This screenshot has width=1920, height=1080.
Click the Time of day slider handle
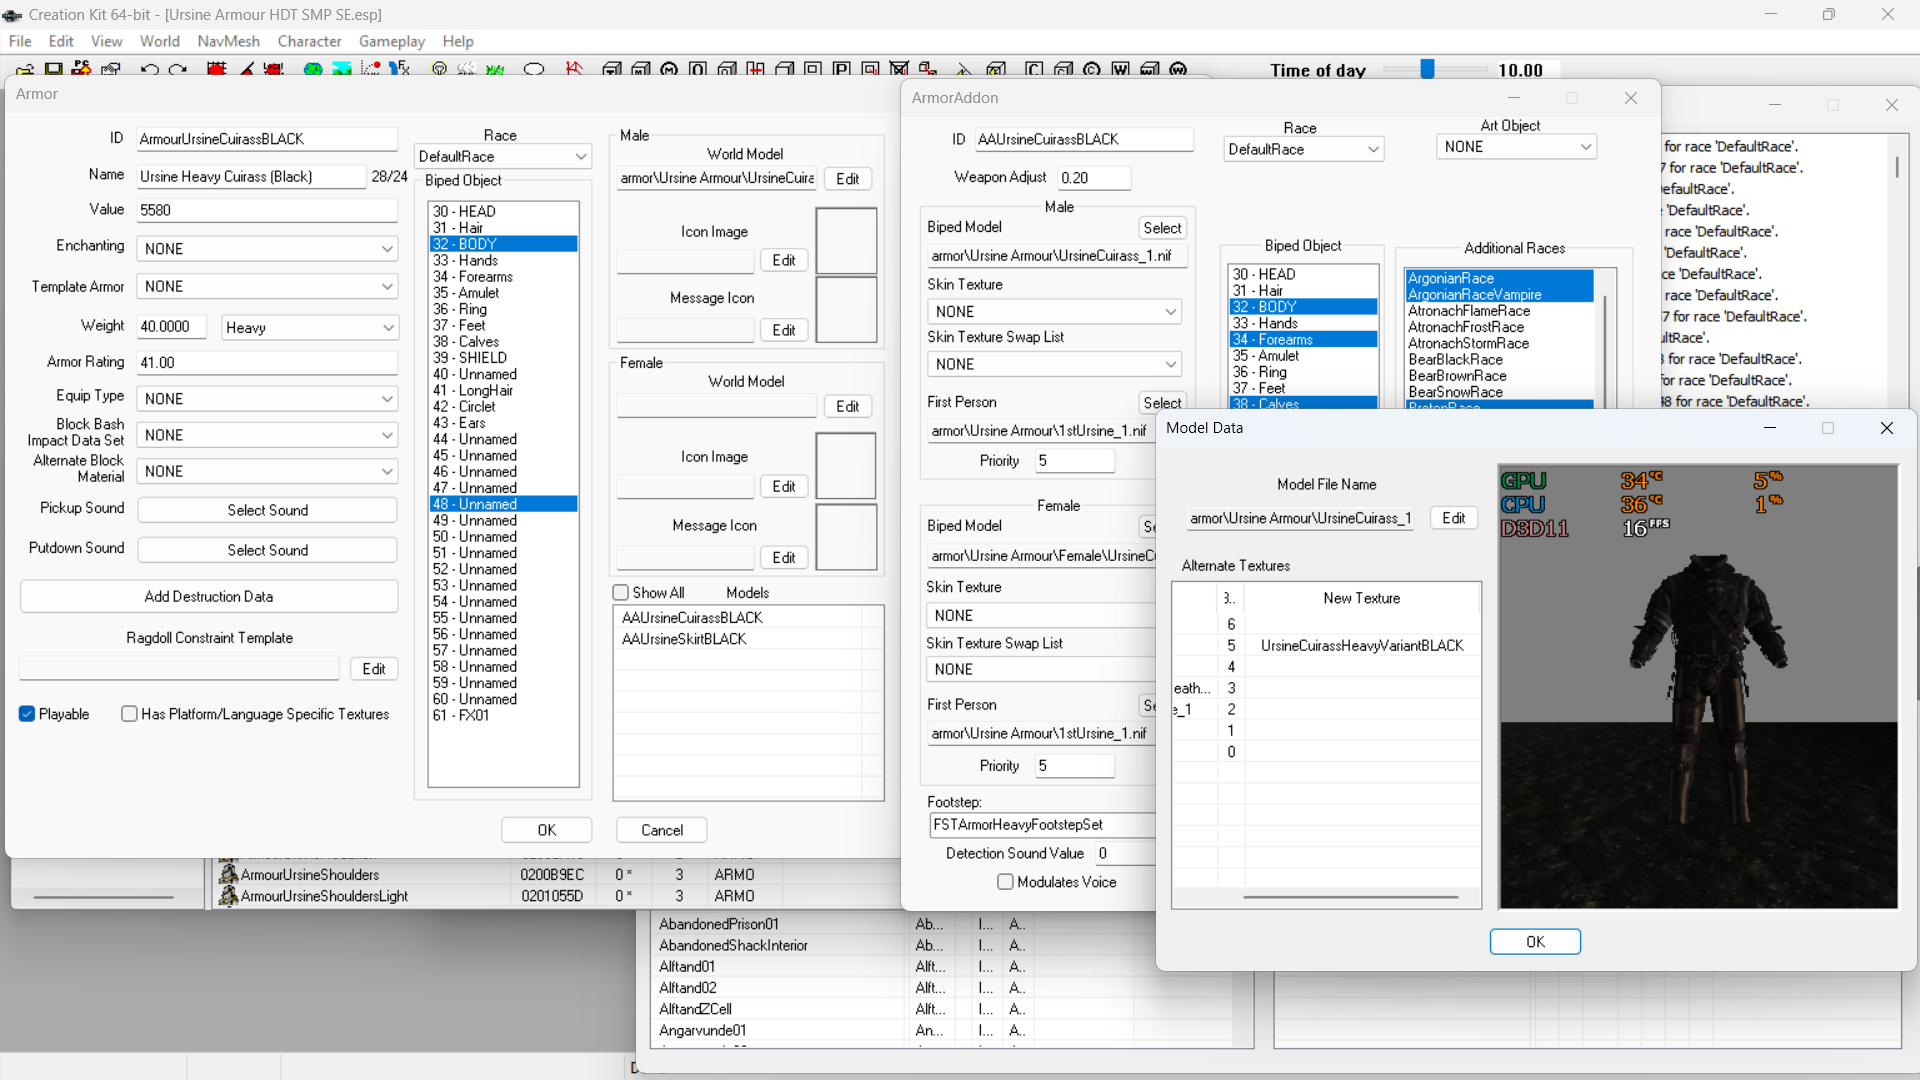pyautogui.click(x=1427, y=69)
